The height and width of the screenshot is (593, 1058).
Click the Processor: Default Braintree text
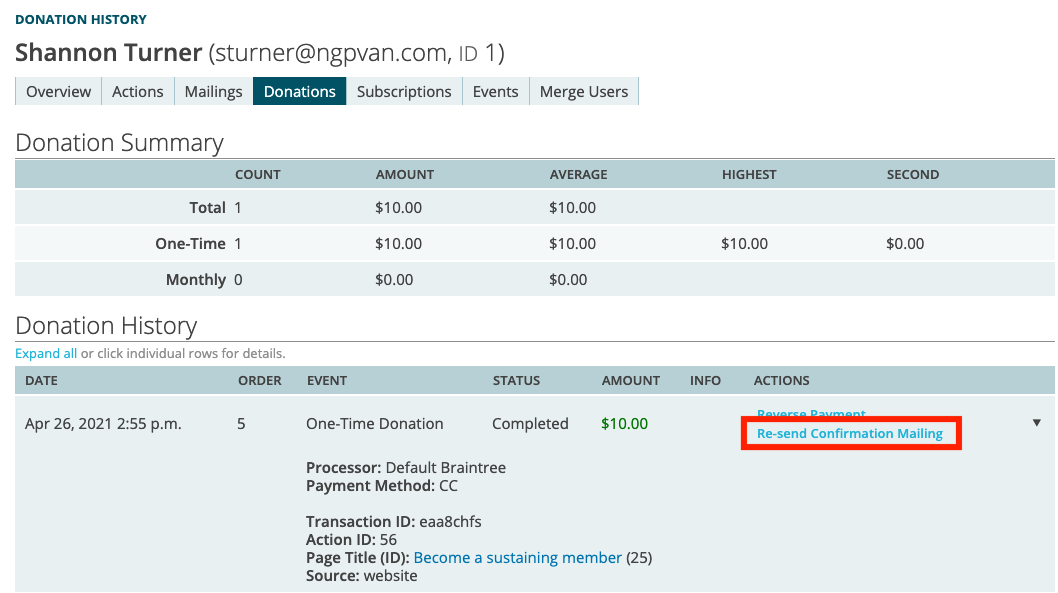pyautogui.click(x=406, y=468)
